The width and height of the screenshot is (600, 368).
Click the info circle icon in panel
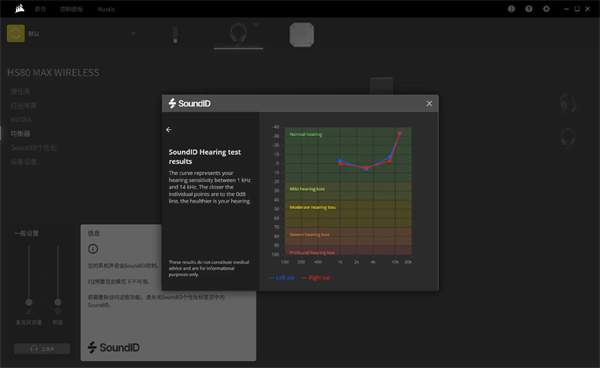click(93, 249)
